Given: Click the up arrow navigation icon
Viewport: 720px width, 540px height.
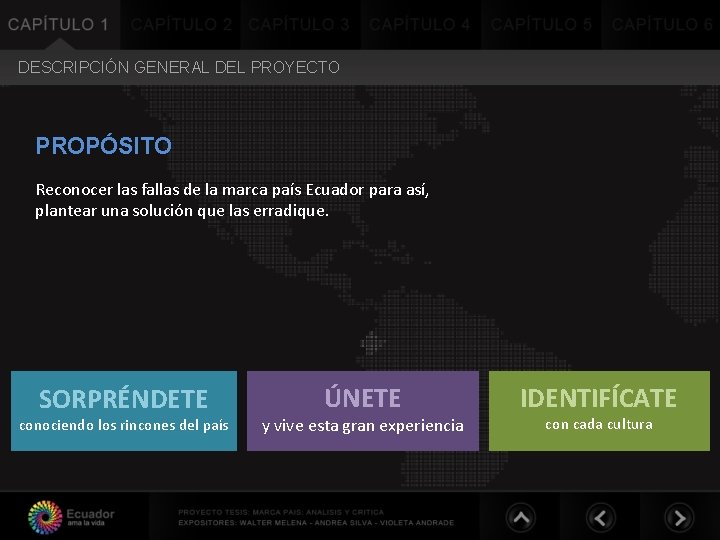Looking at the screenshot, I should coord(521,518).
